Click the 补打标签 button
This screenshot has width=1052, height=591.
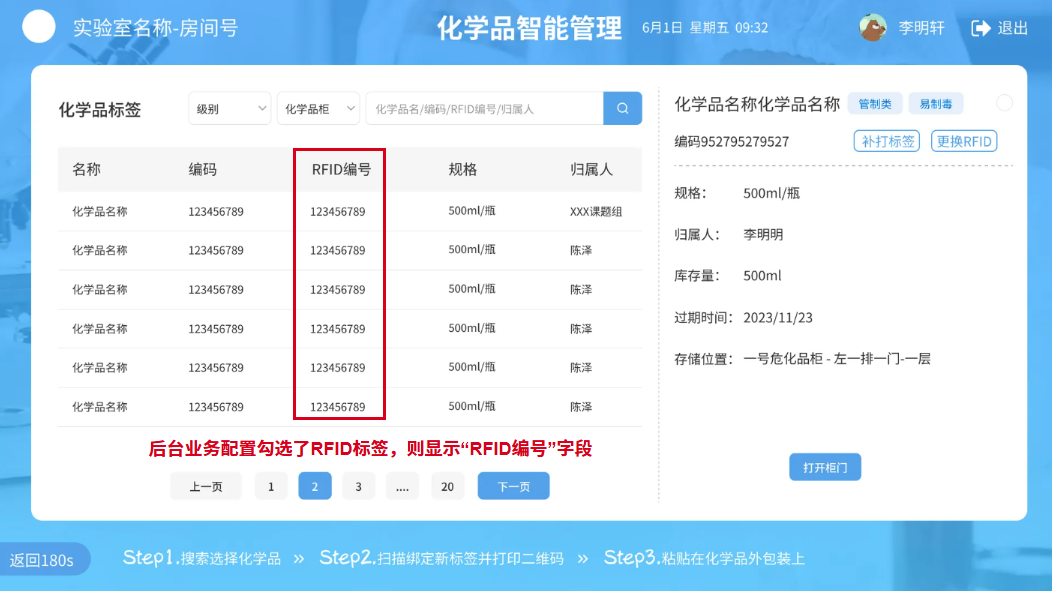pos(886,142)
